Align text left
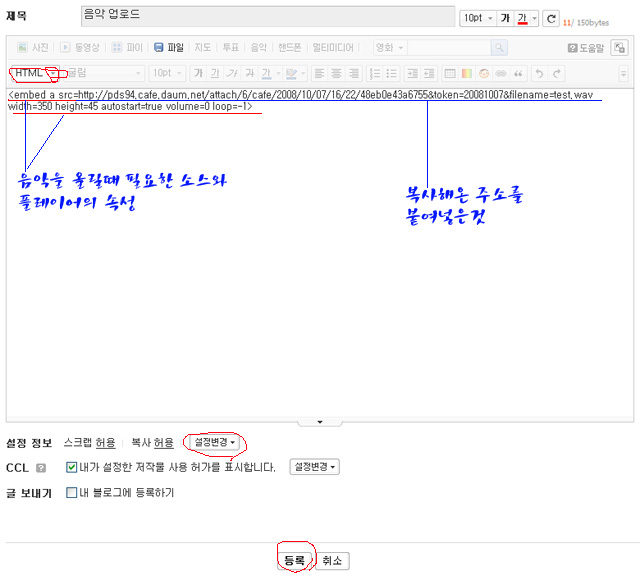 point(319,73)
